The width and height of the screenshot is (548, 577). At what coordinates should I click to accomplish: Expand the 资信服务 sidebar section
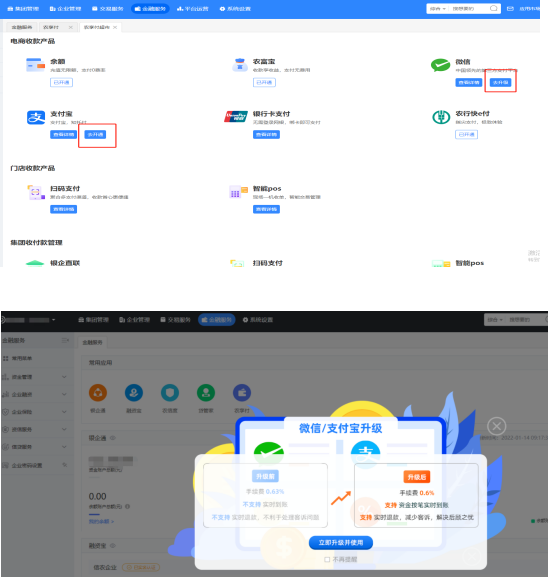click(x=64, y=429)
